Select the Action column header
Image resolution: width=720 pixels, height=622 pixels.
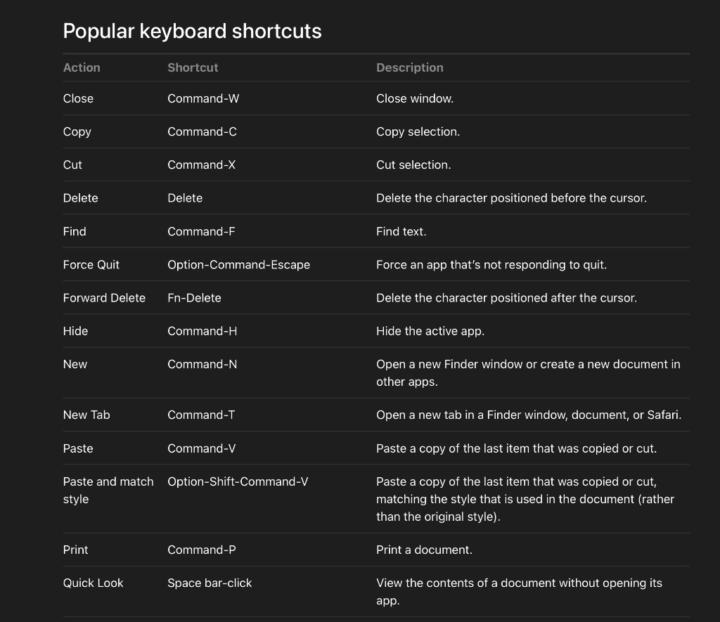tap(81, 67)
